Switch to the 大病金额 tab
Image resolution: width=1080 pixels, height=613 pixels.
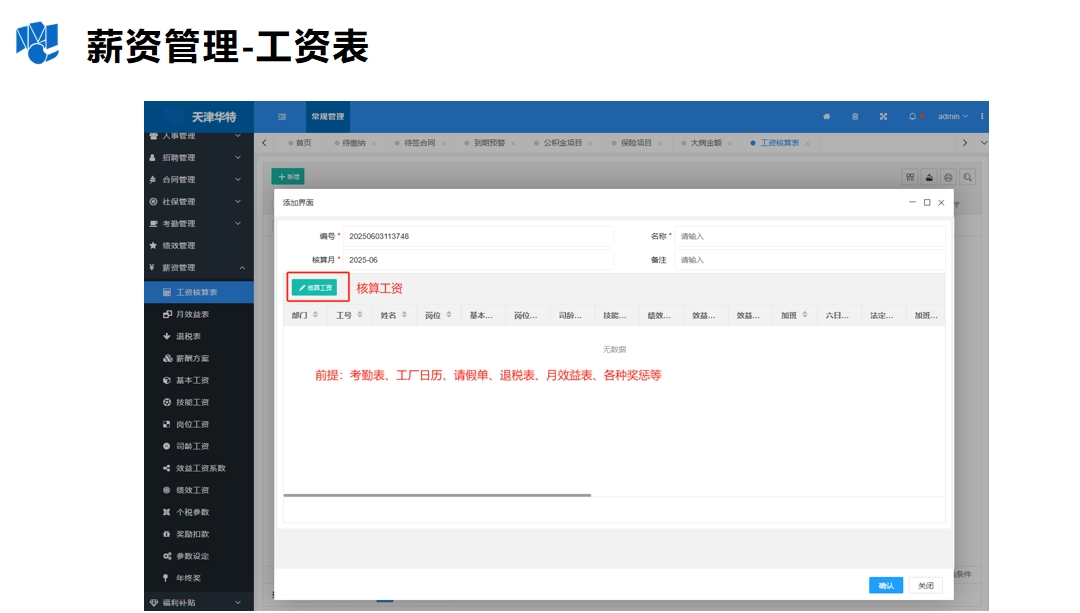pos(705,143)
